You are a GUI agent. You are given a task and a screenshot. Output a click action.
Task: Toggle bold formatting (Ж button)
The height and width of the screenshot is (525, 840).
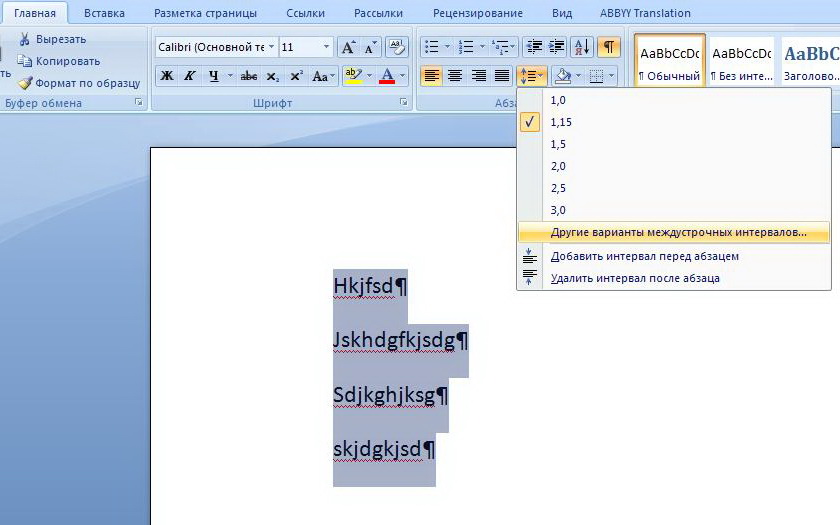[167, 76]
